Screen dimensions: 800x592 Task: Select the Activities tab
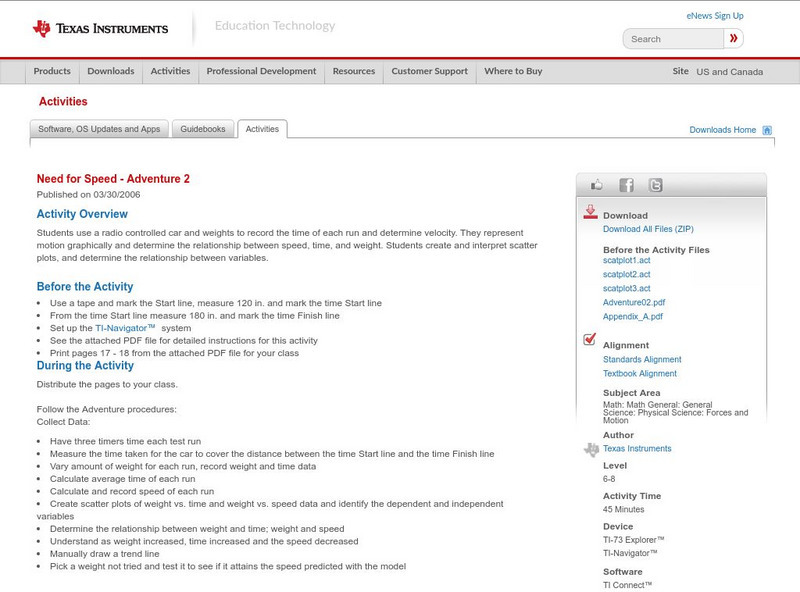pos(262,129)
